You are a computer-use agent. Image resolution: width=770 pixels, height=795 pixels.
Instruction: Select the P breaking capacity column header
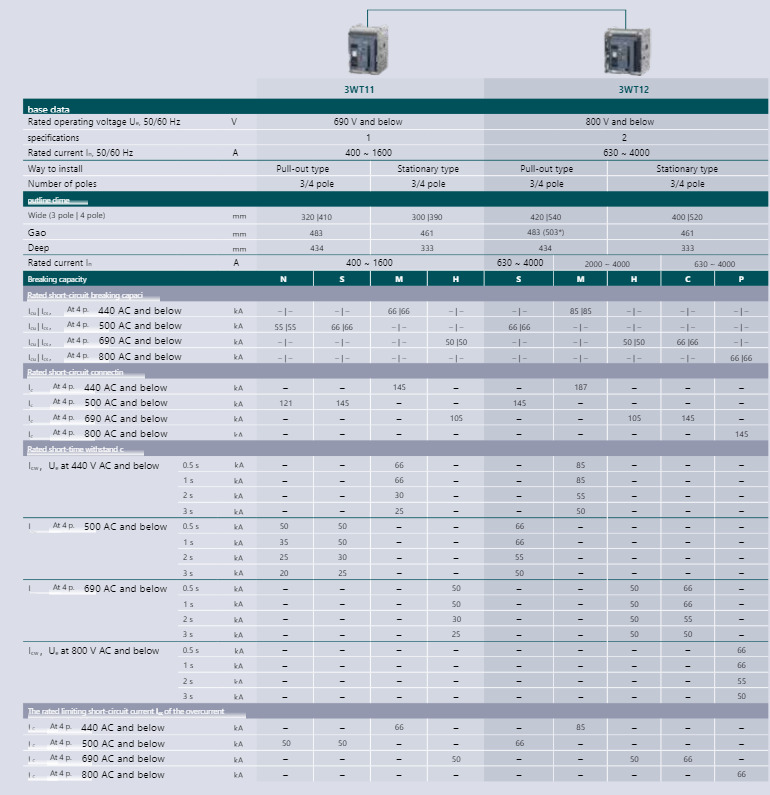741,279
